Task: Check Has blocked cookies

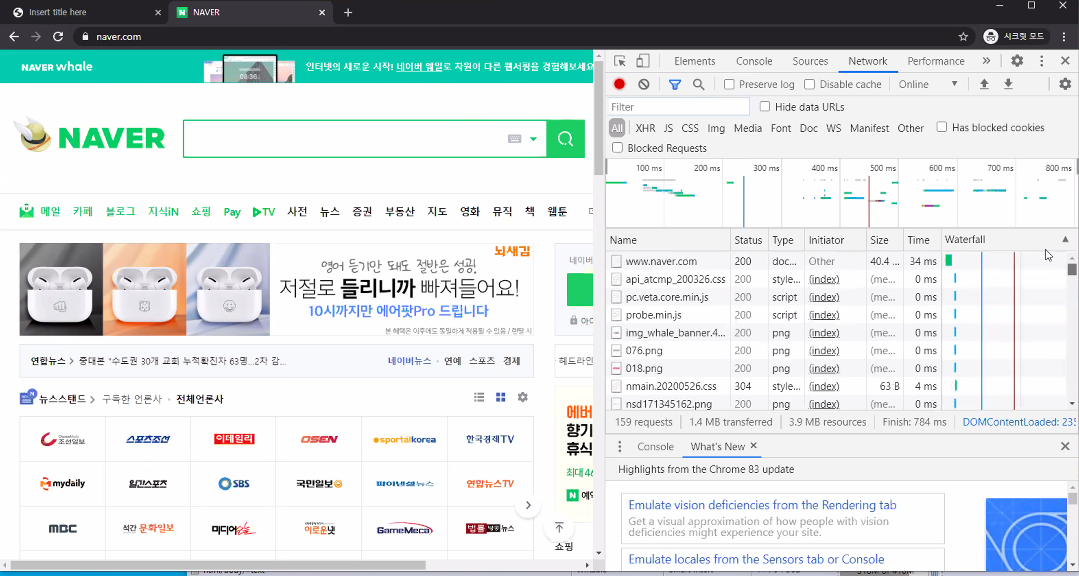Action: click(942, 127)
